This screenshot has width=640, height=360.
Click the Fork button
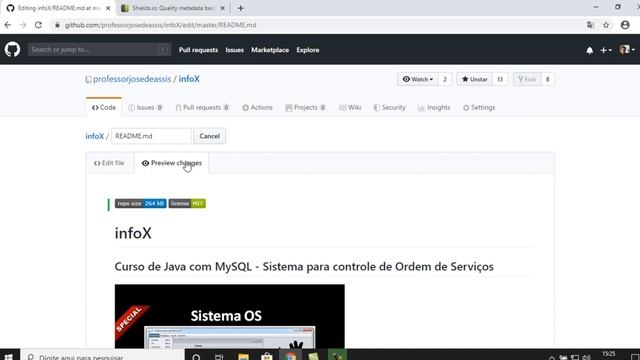coord(527,79)
